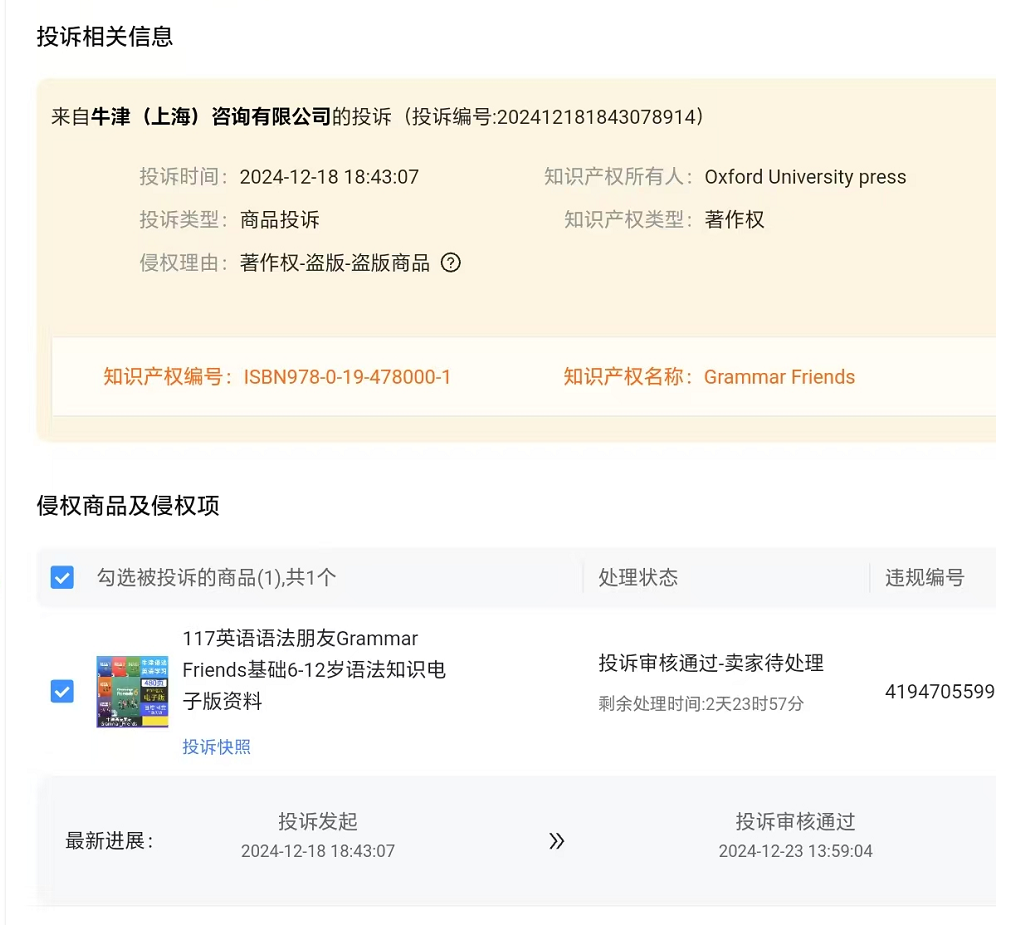Open the product thumbnail image

[132, 691]
